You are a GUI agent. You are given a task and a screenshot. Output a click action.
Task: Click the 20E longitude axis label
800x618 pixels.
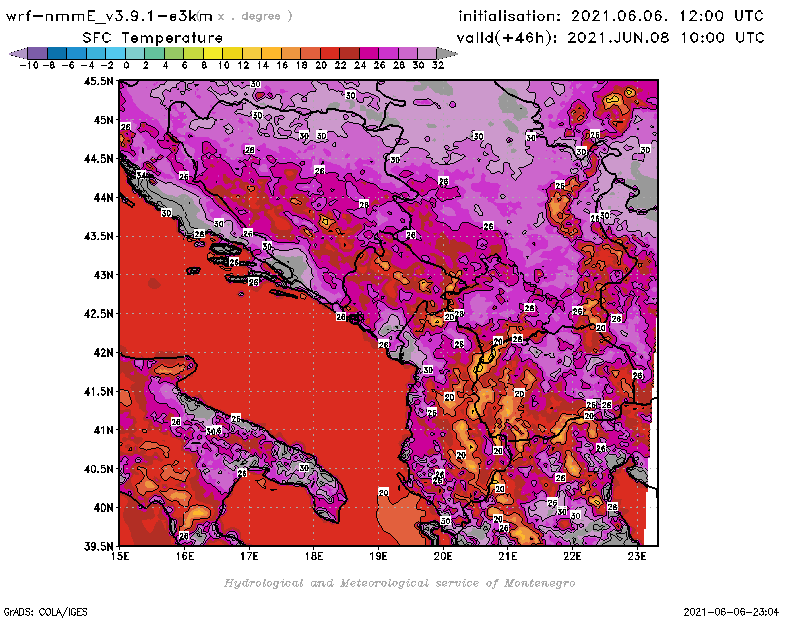point(443,556)
